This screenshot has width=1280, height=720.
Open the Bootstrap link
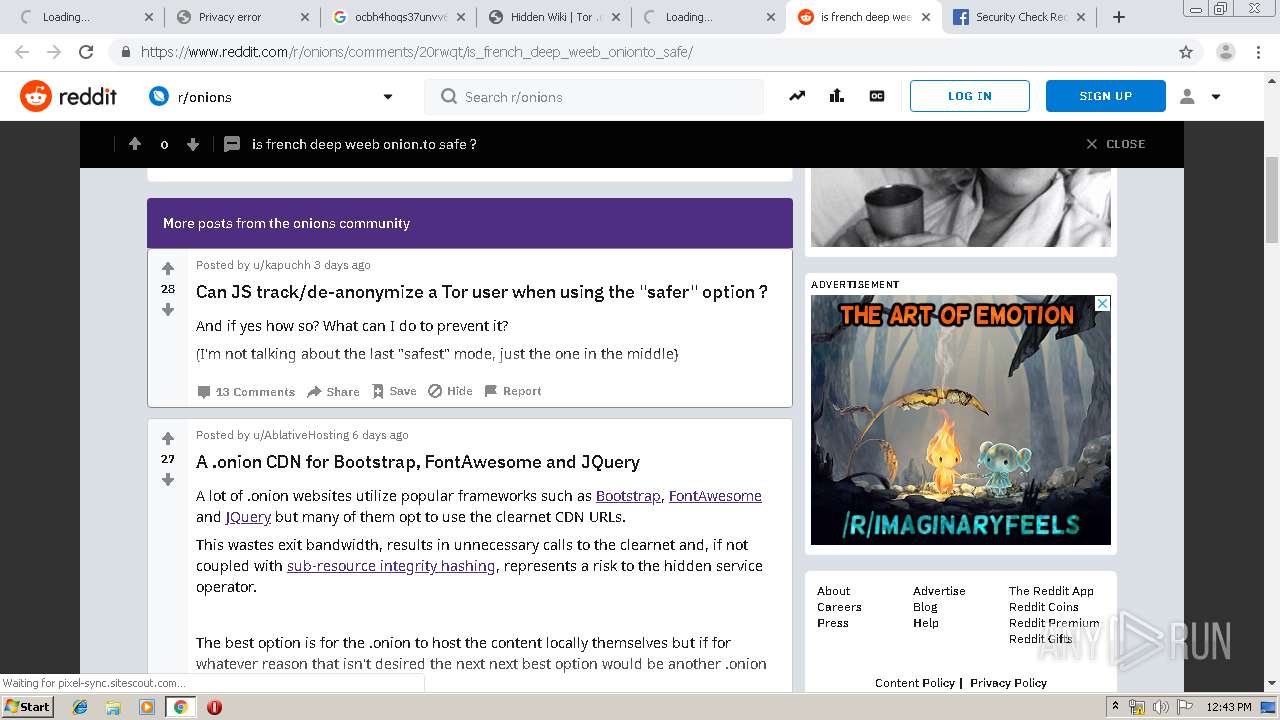point(628,496)
